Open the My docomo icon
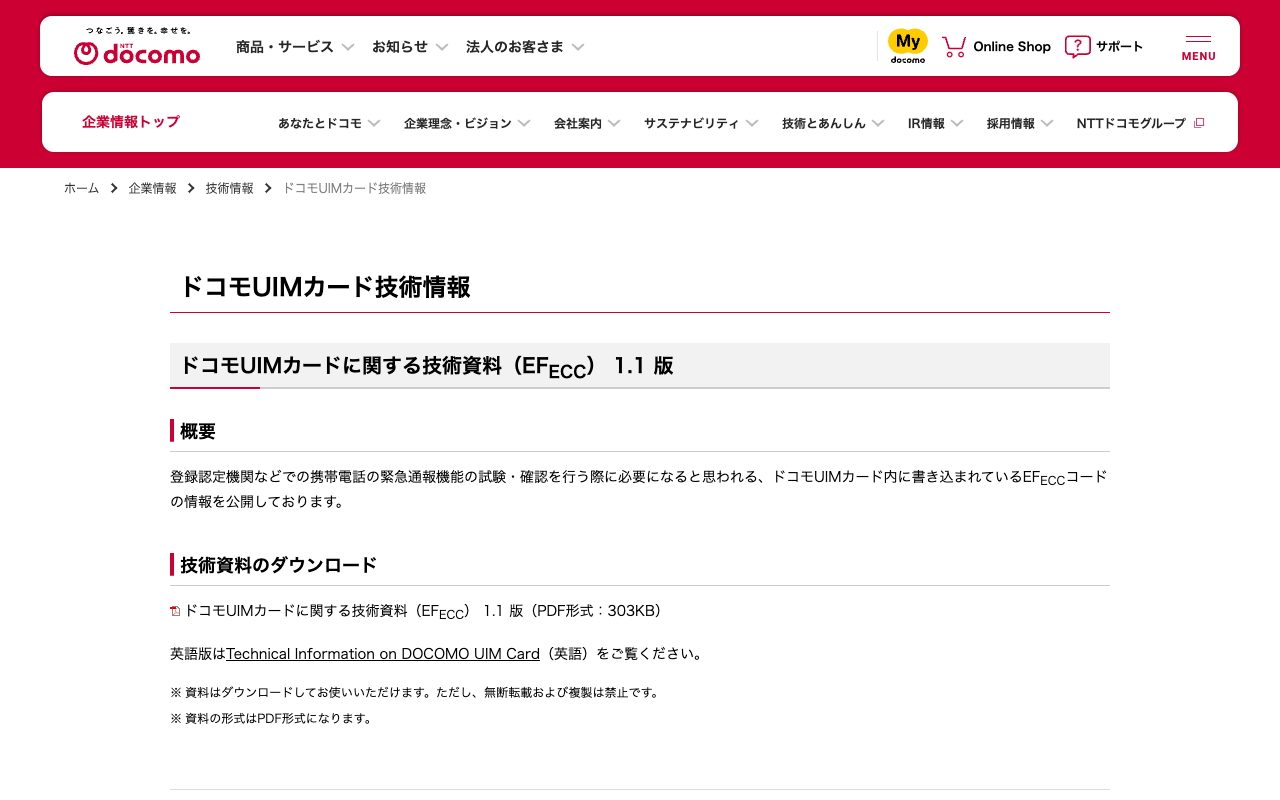The height and width of the screenshot is (800, 1280). pyautogui.click(x=908, y=46)
